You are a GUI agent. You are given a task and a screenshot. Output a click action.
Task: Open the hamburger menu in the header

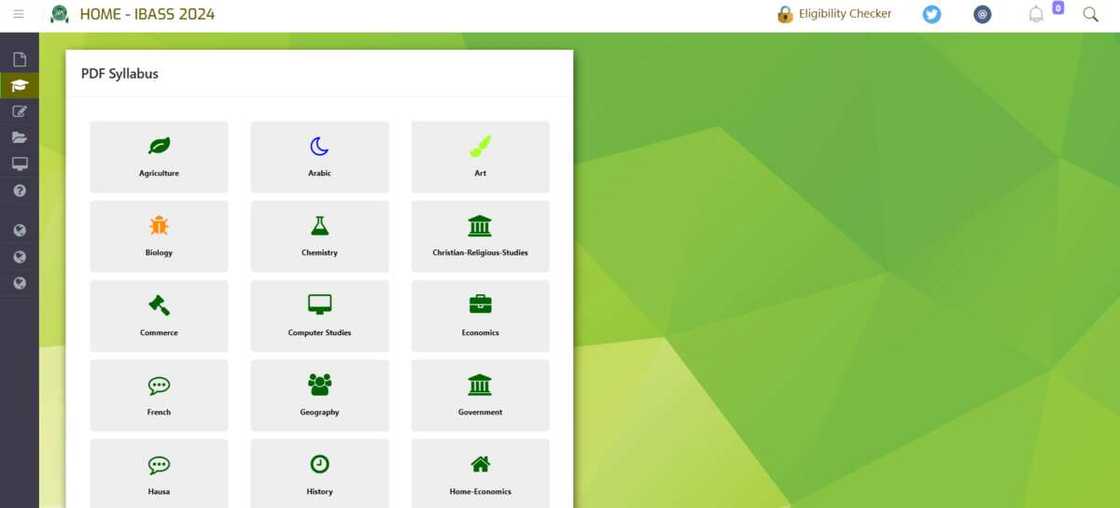[19, 14]
